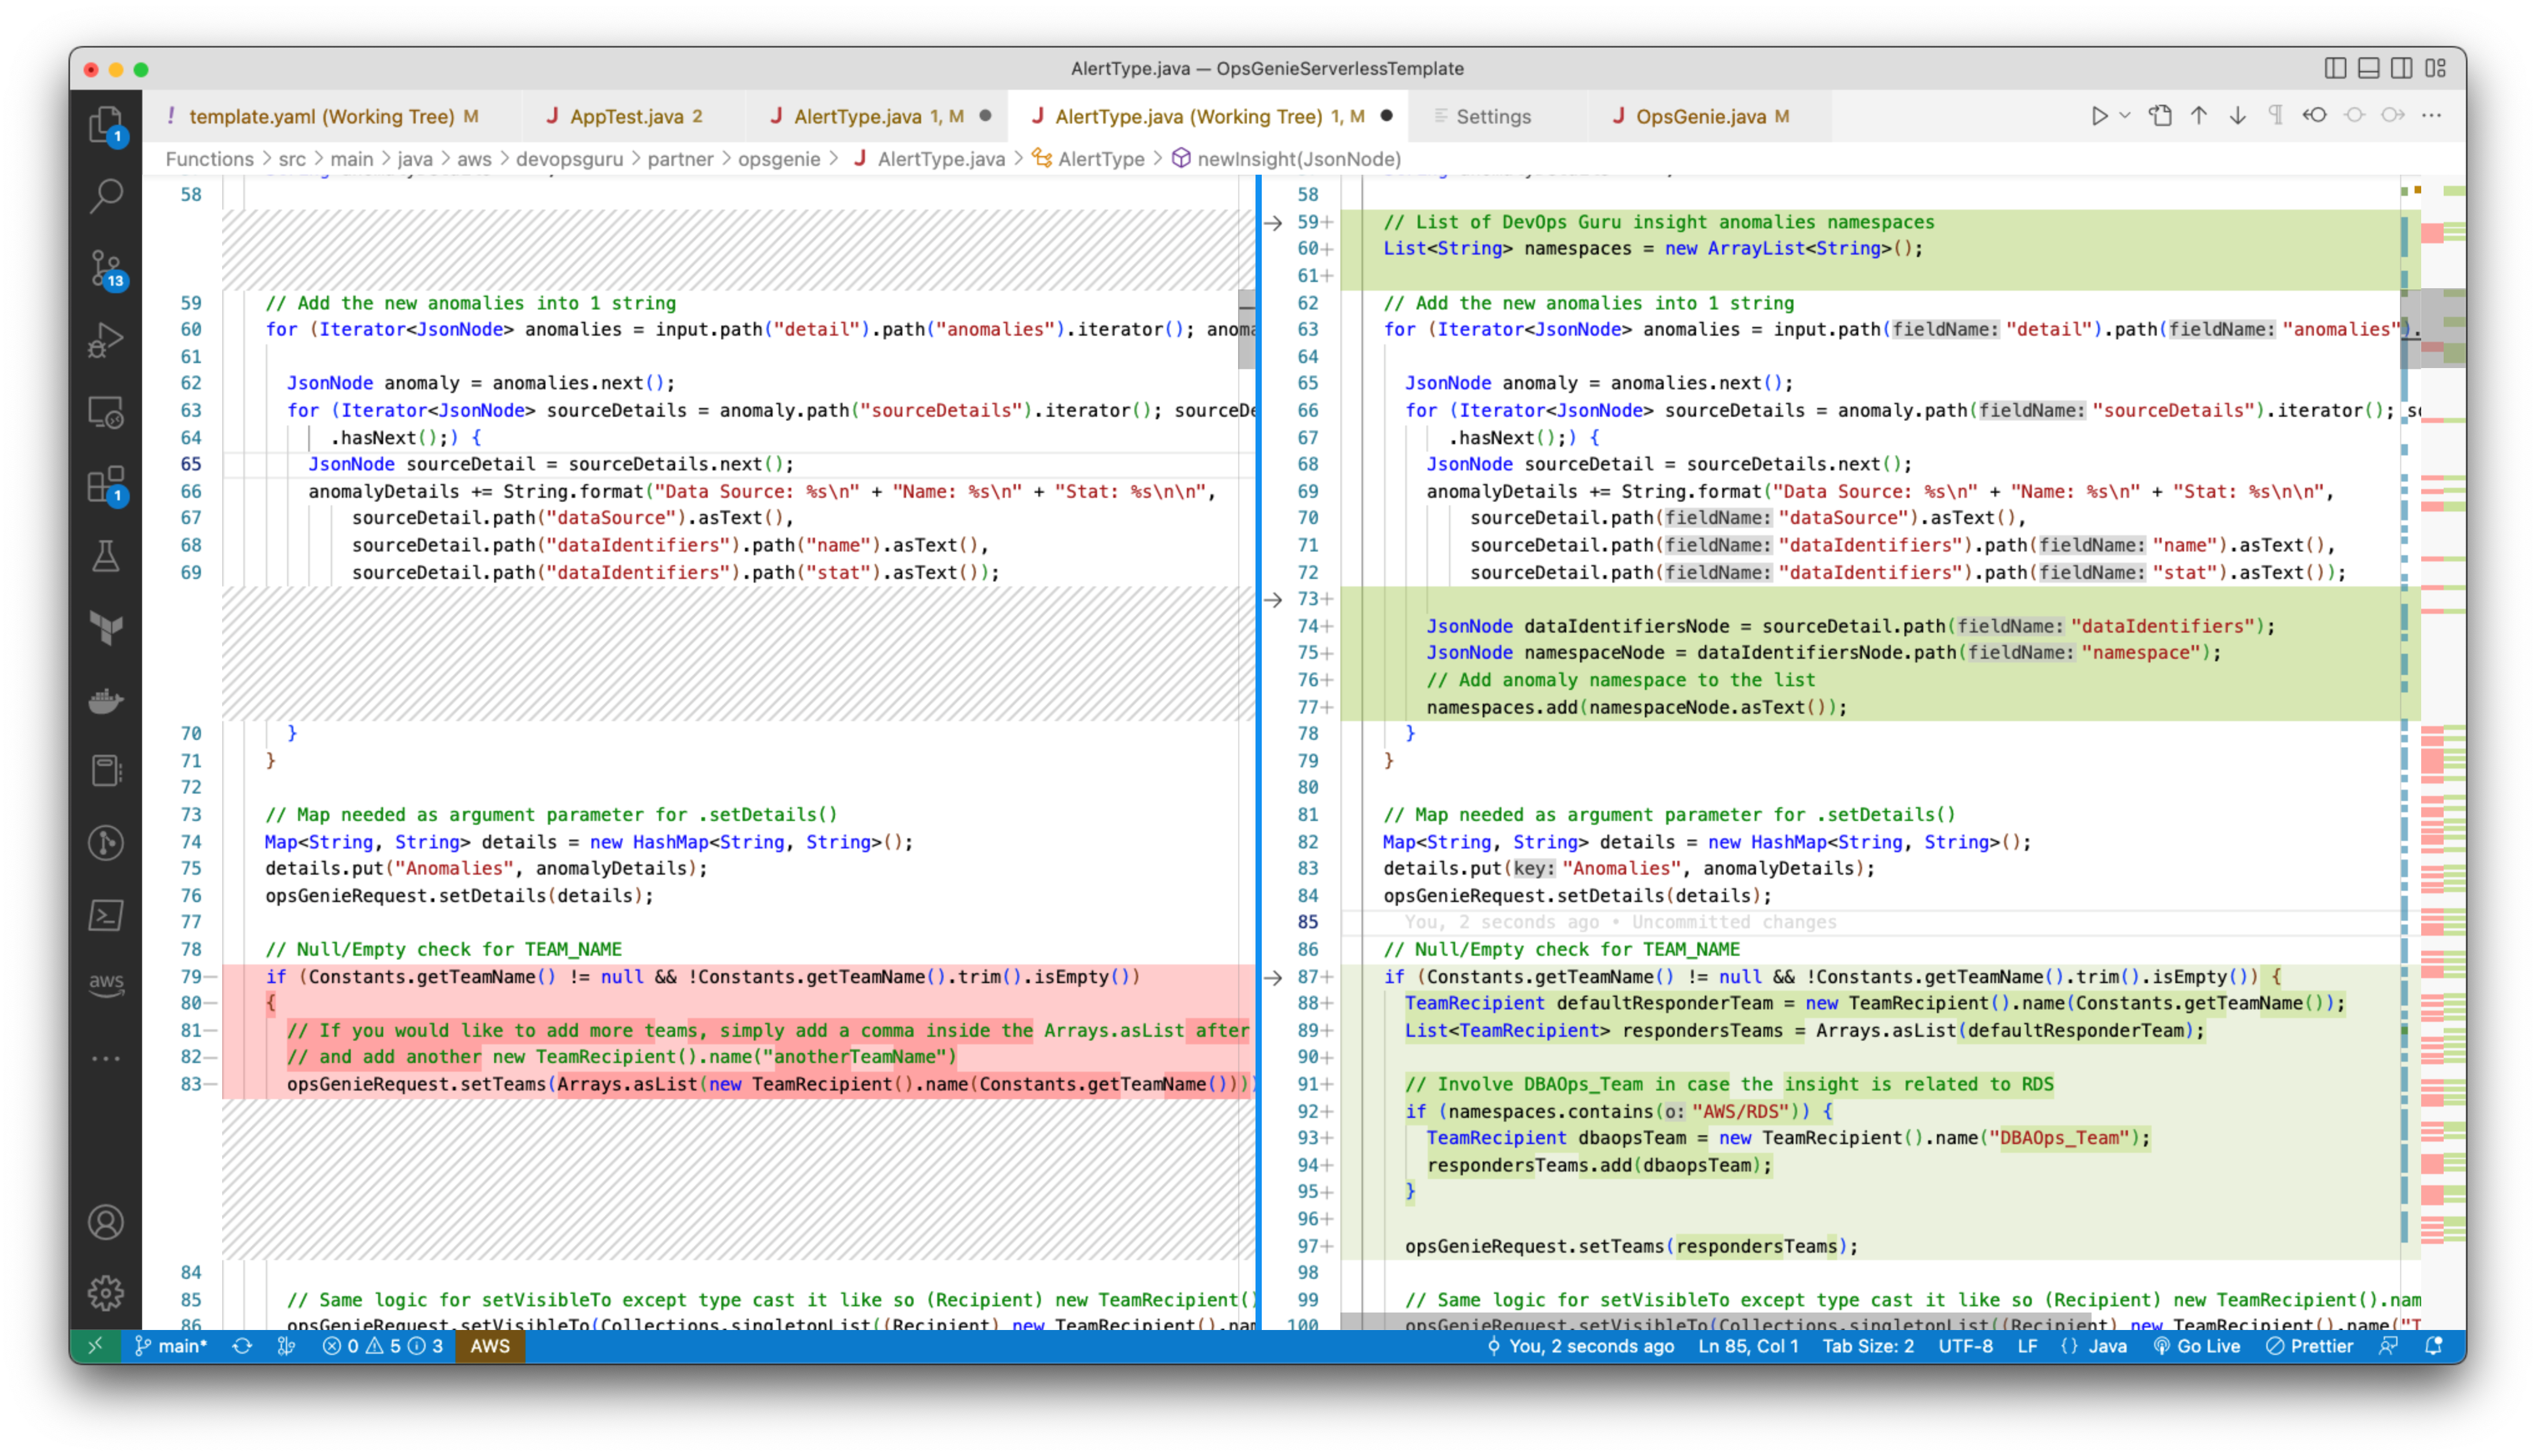Open the Remote Explorer icon
Image resolution: width=2536 pixels, height=1456 pixels.
click(106, 411)
